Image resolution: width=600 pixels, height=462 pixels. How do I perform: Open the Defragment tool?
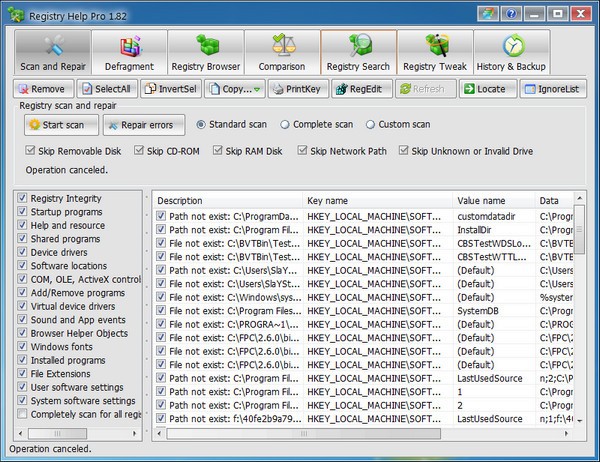(x=129, y=52)
